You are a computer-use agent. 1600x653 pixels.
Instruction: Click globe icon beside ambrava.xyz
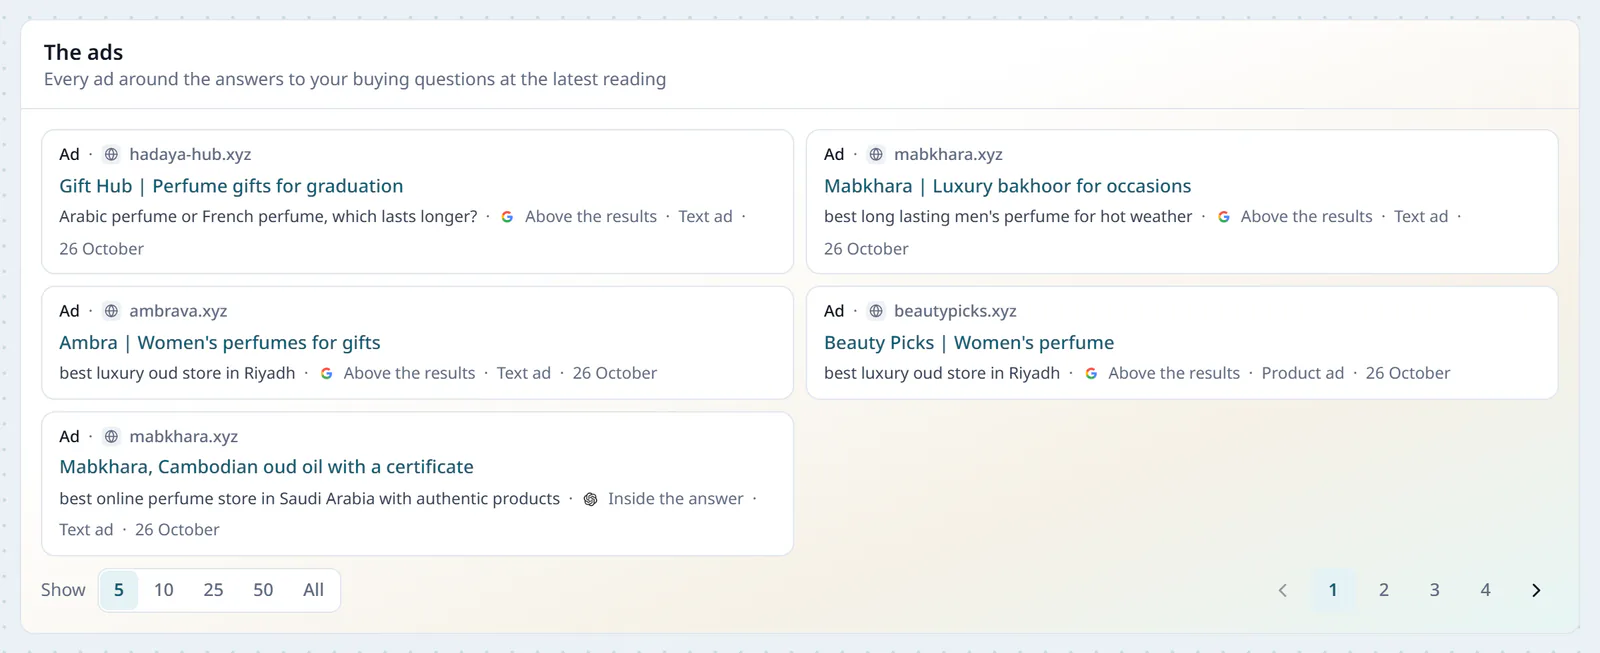111,311
